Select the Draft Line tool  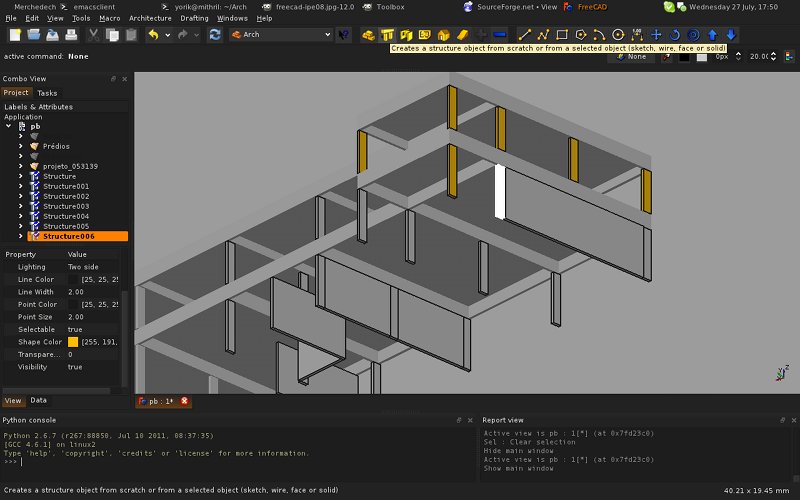pos(524,35)
